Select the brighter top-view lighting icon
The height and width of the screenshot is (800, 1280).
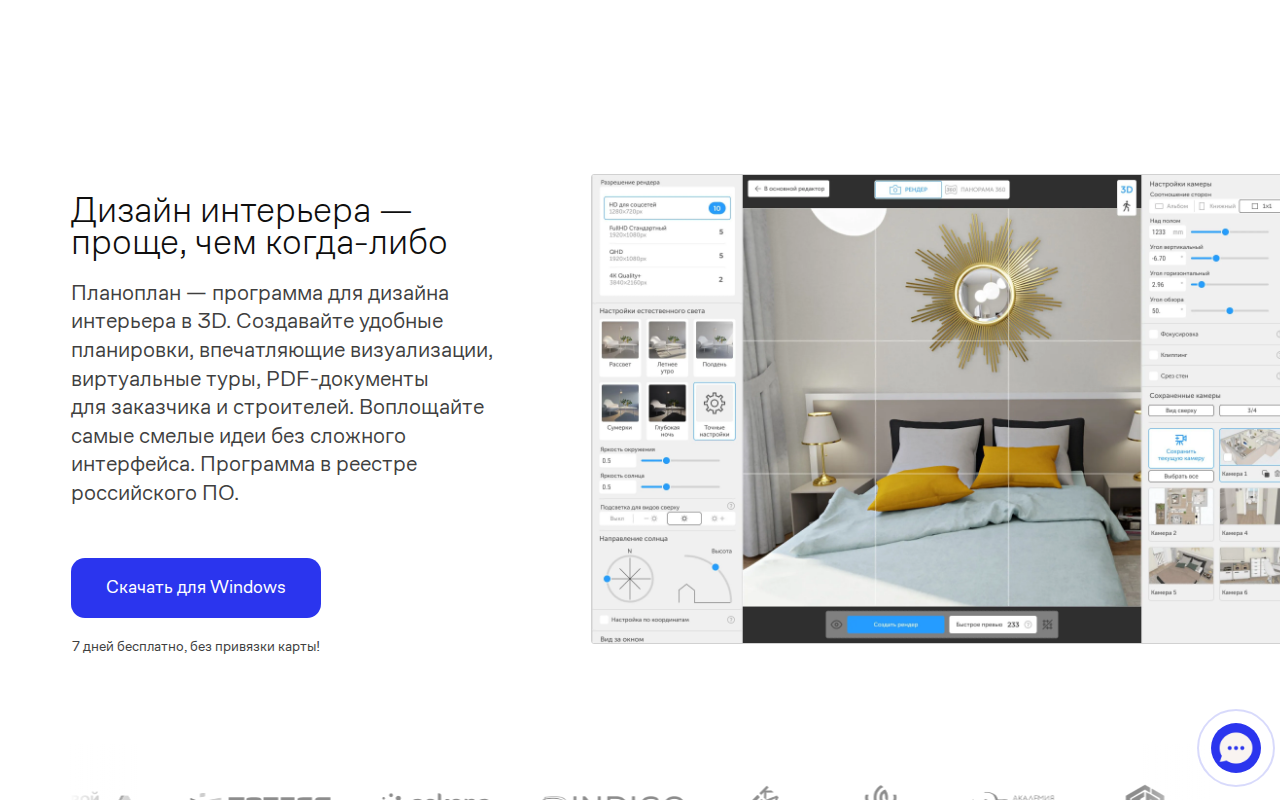tap(718, 519)
